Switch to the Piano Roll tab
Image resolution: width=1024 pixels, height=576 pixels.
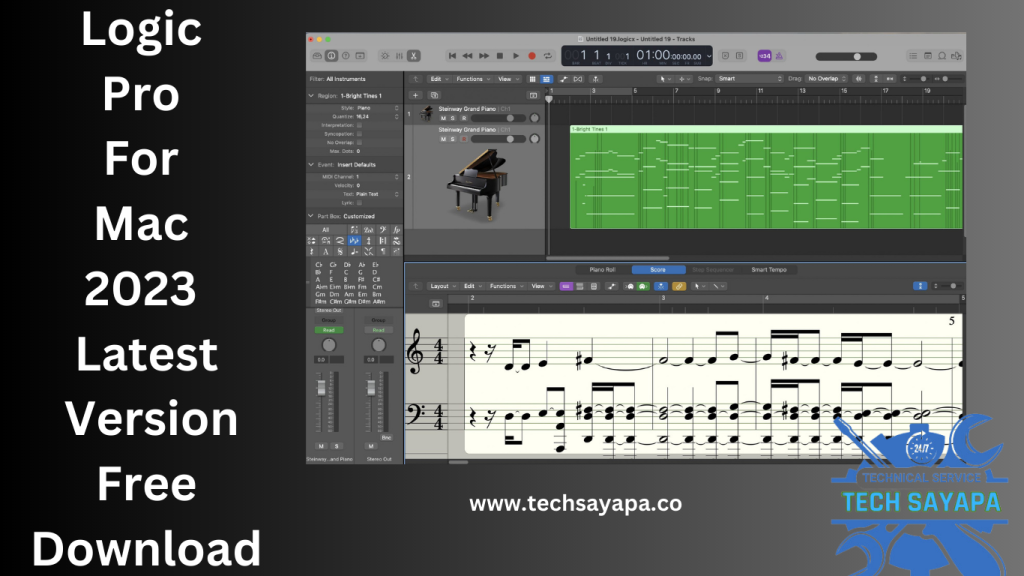pos(602,270)
